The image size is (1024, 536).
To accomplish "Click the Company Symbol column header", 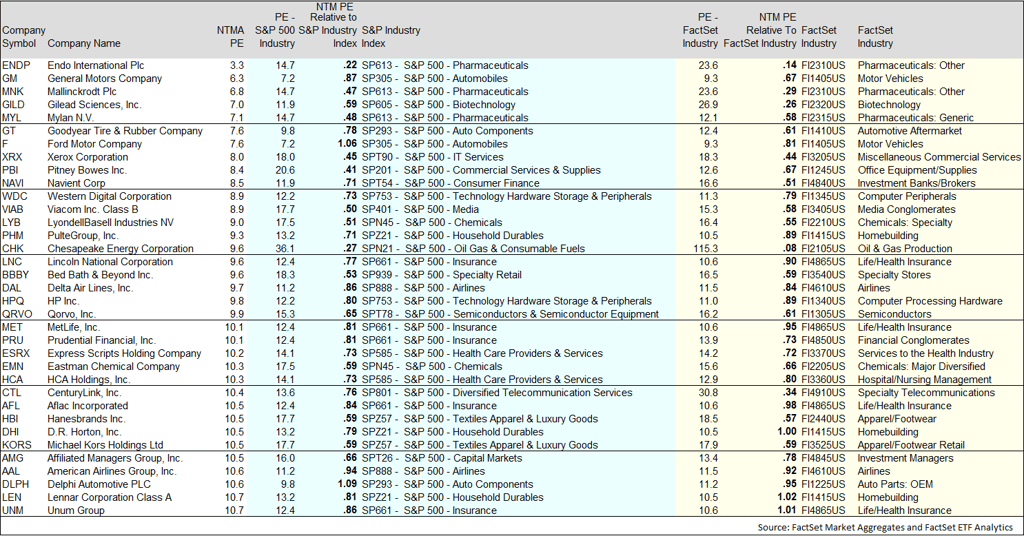I will 24,37.
